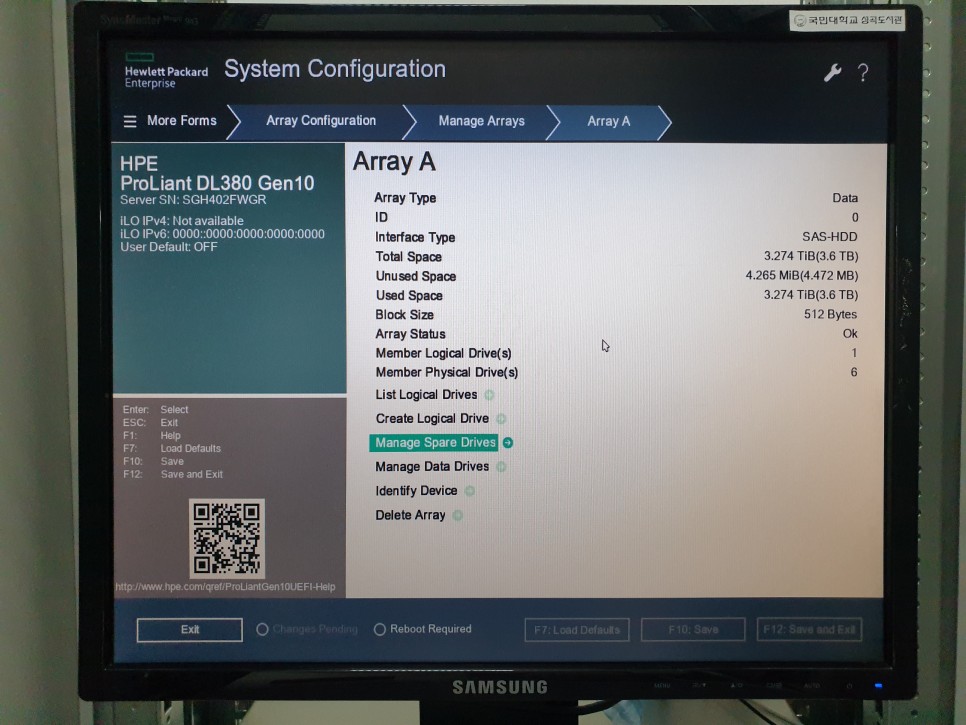Open the wrench settings icon
This screenshot has height=725, width=966.
[x=832, y=73]
